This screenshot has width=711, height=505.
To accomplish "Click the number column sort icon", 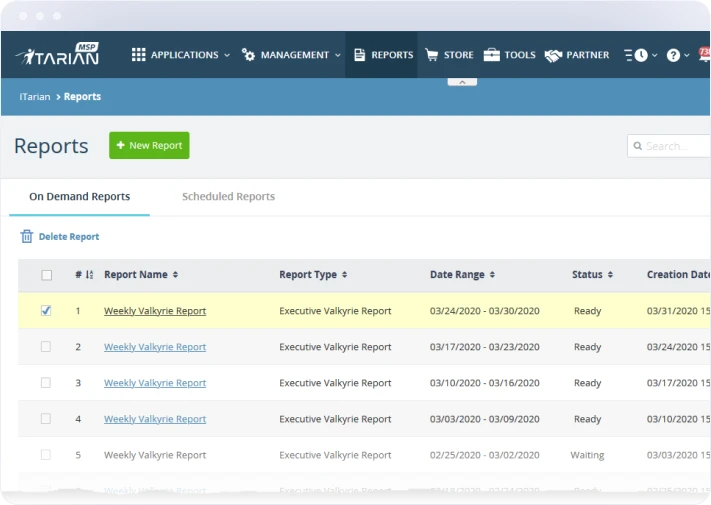I will [x=89, y=275].
